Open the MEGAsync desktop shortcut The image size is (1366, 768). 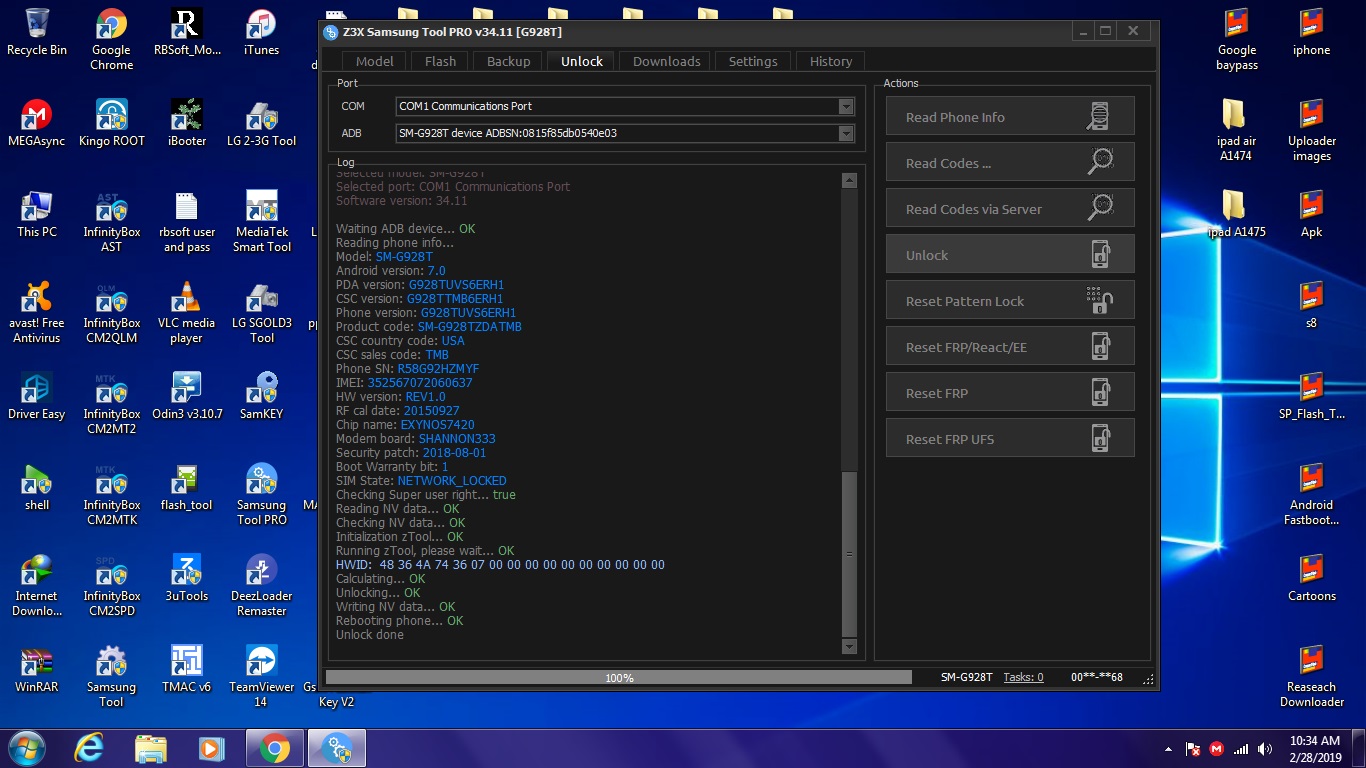coord(37,123)
